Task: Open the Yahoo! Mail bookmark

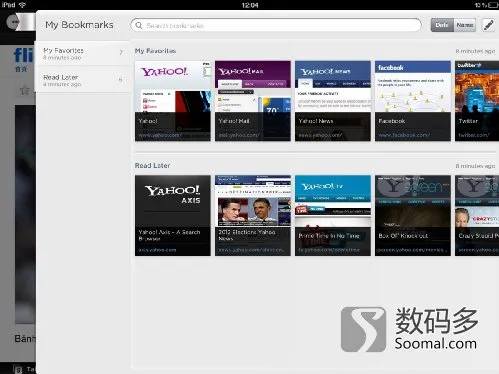Action: (x=253, y=101)
